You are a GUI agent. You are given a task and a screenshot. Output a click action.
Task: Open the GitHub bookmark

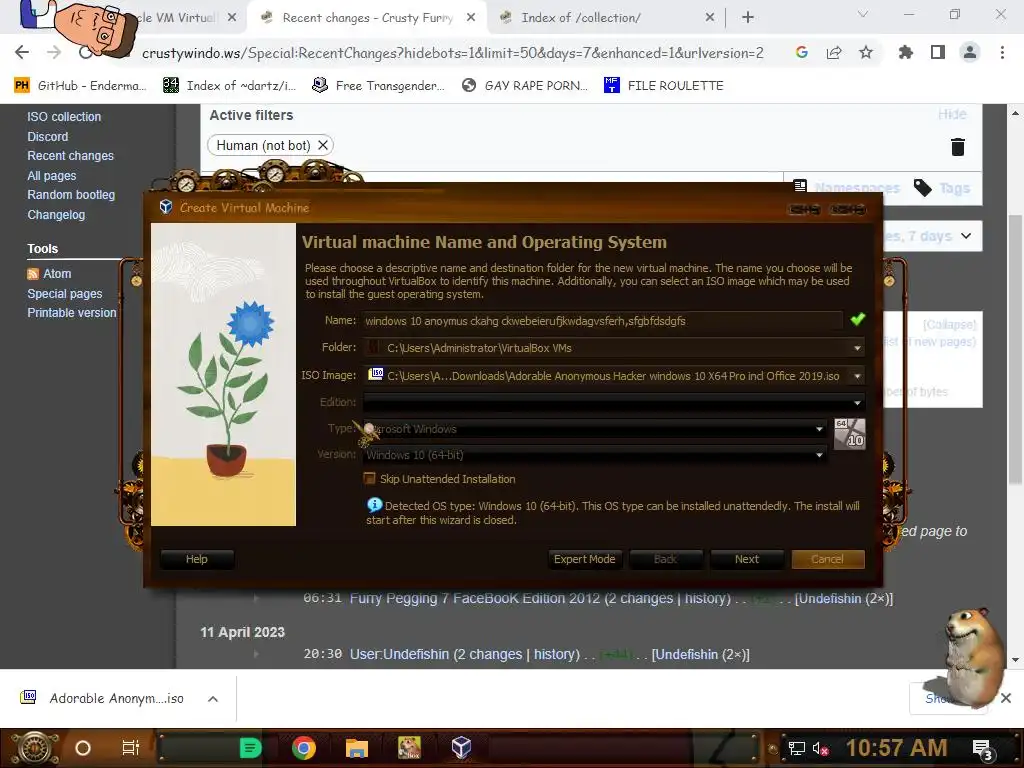(80, 85)
